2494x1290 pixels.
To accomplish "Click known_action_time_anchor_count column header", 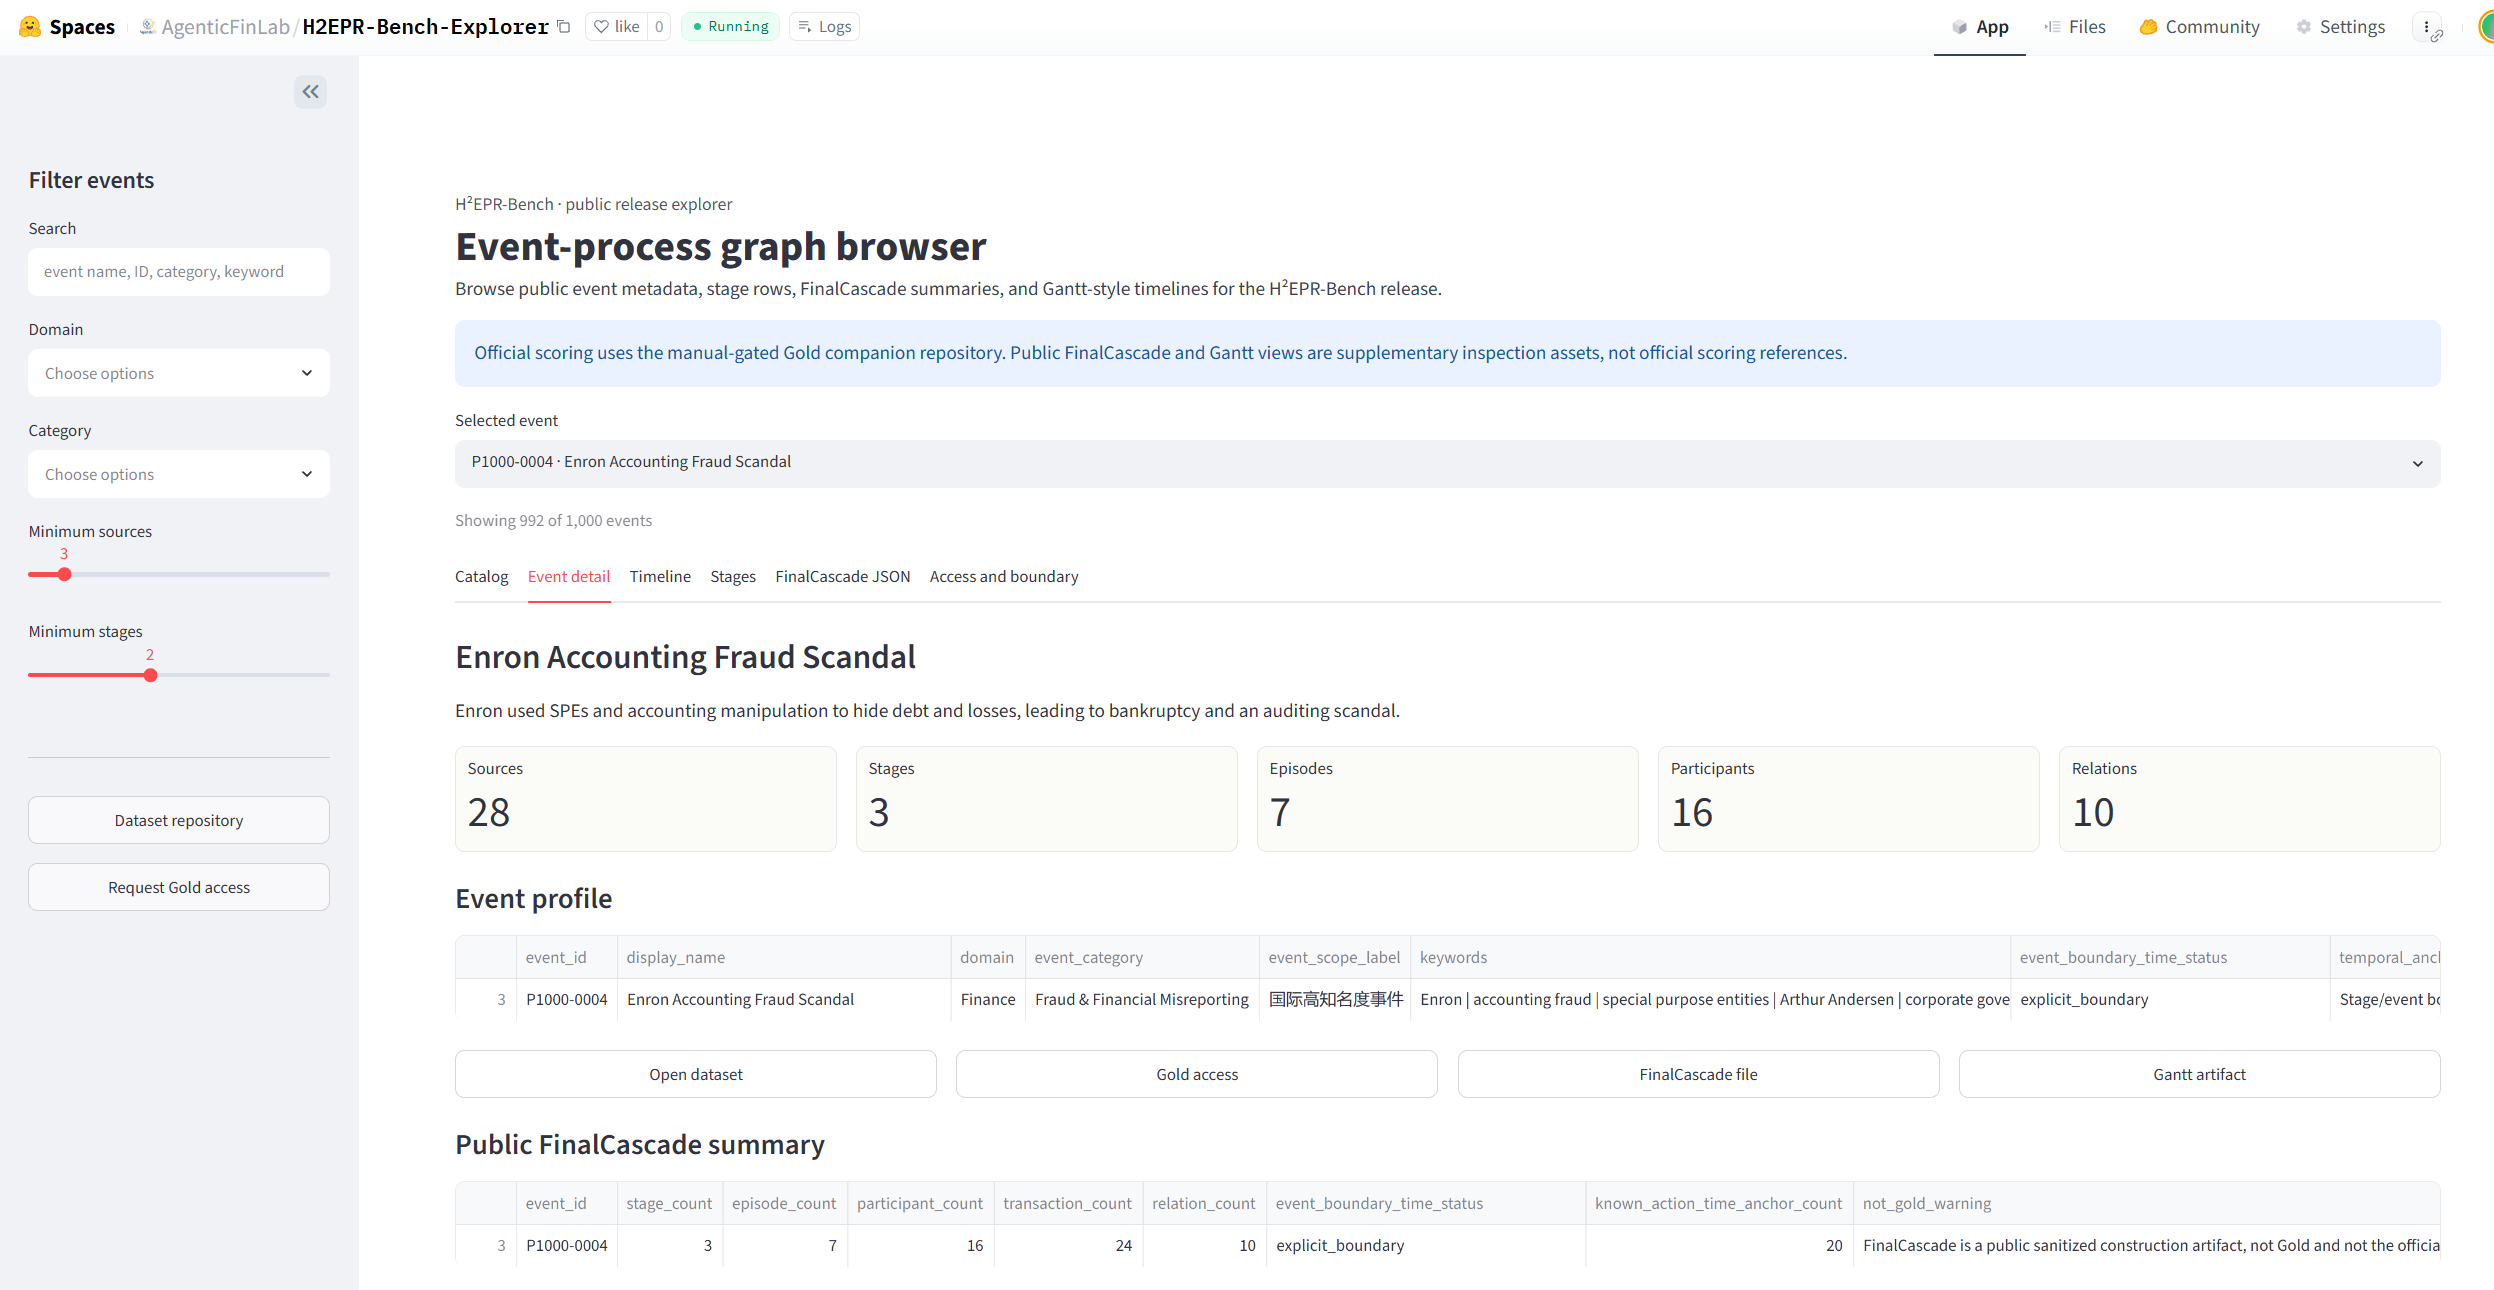I will point(1718,1203).
